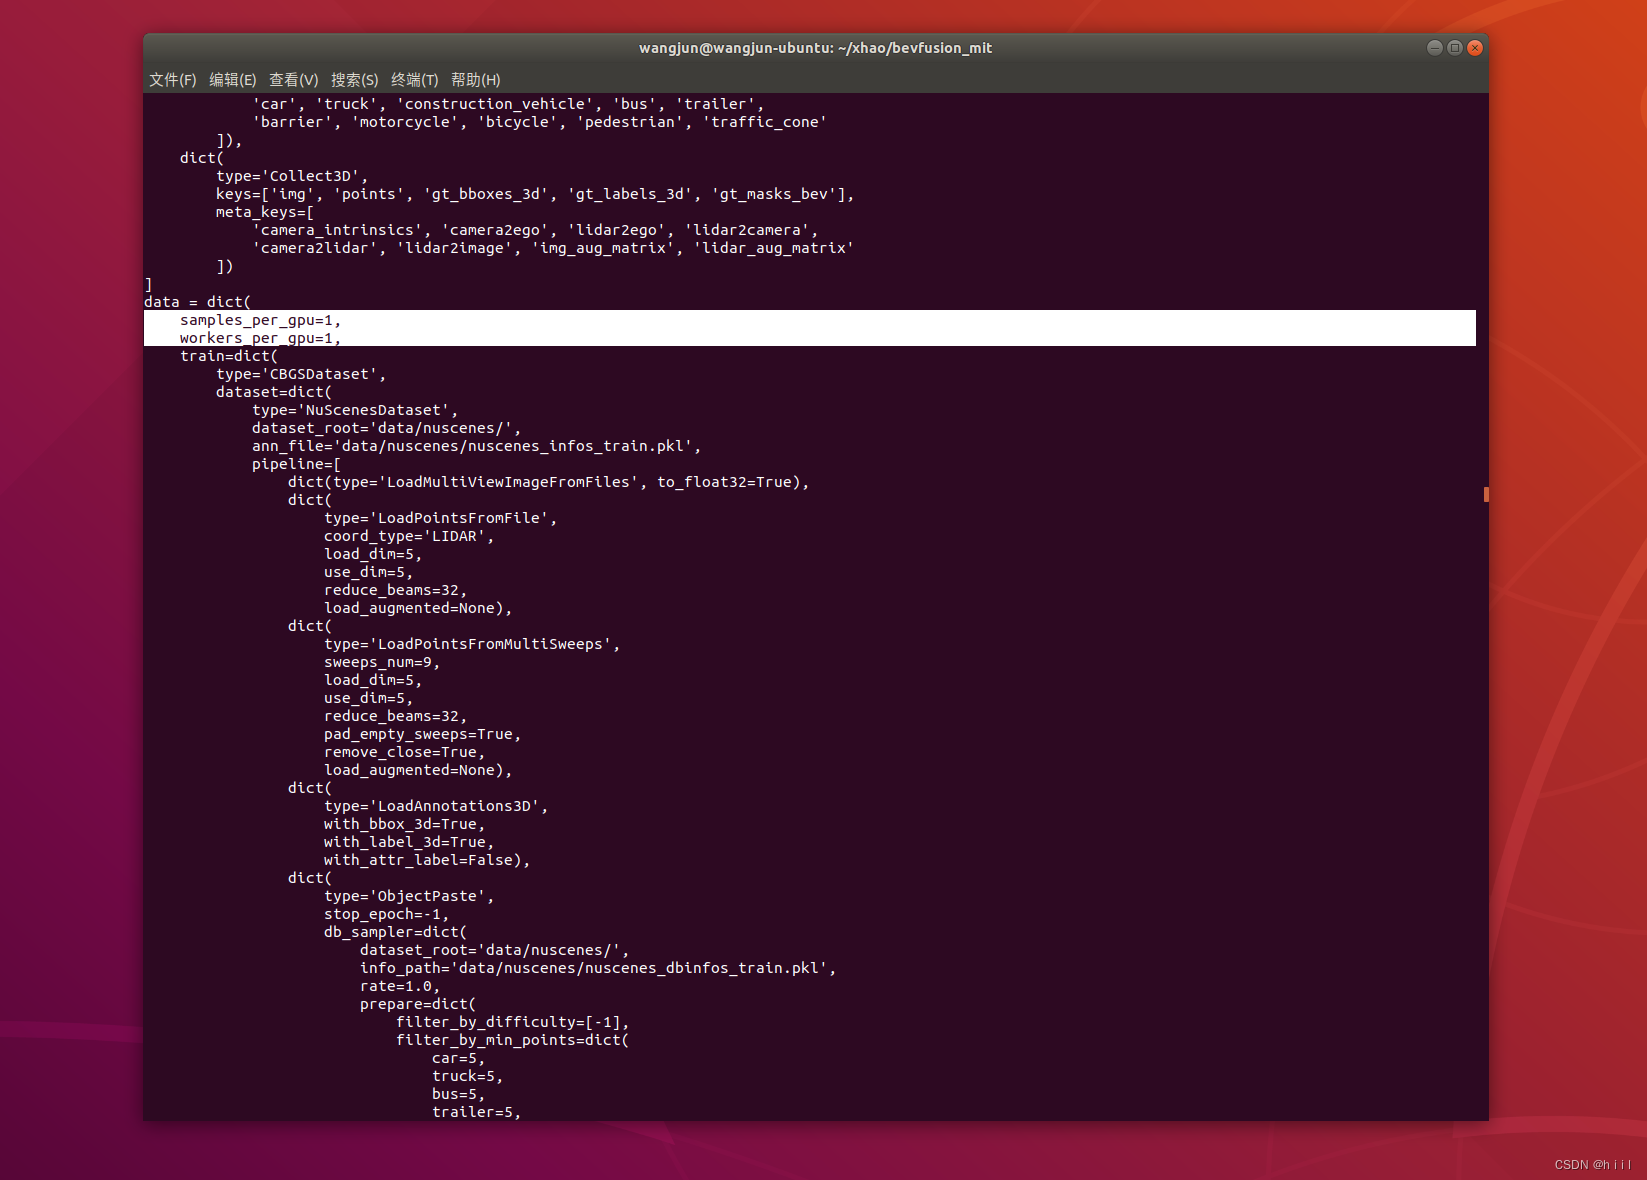Open the 查看(V) view menu
Image resolution: width=1647 pixels, height=1180 pixels.
(294, 80)
